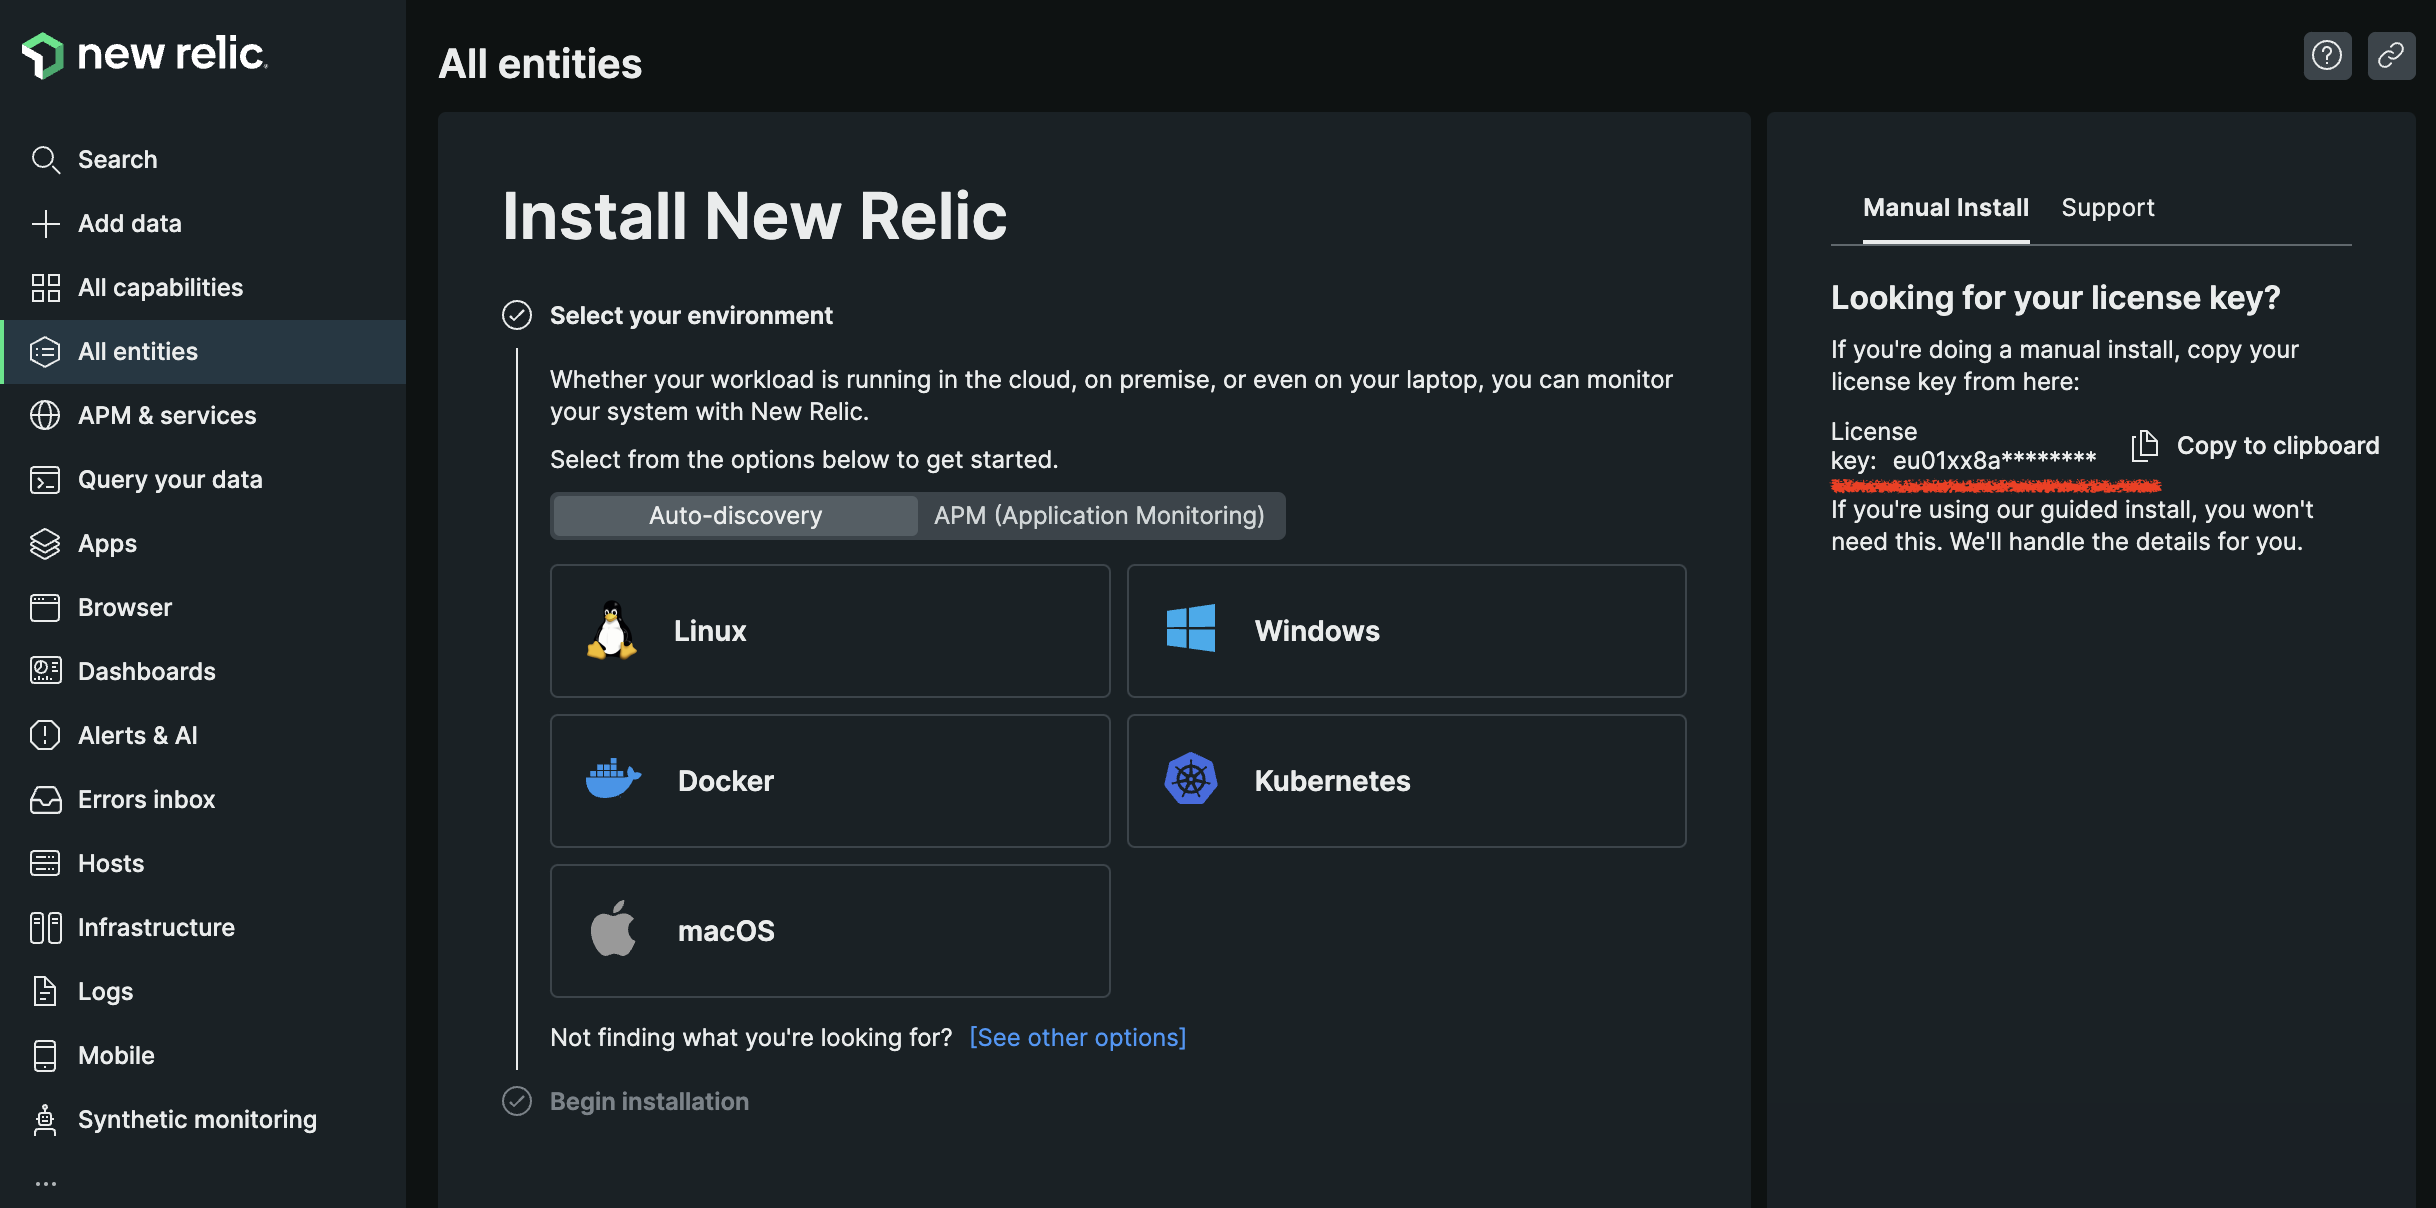
Task: Click the APM & services globe icon
Action: point(45,416)
